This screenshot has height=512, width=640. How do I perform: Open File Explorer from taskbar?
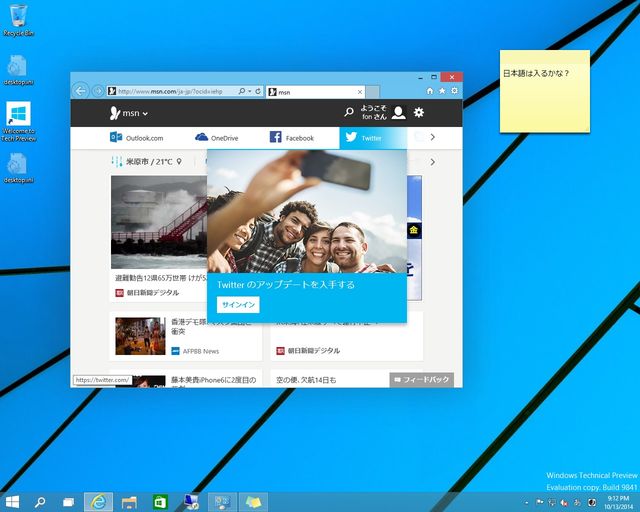pyautogui.click(x=129, y=502)
